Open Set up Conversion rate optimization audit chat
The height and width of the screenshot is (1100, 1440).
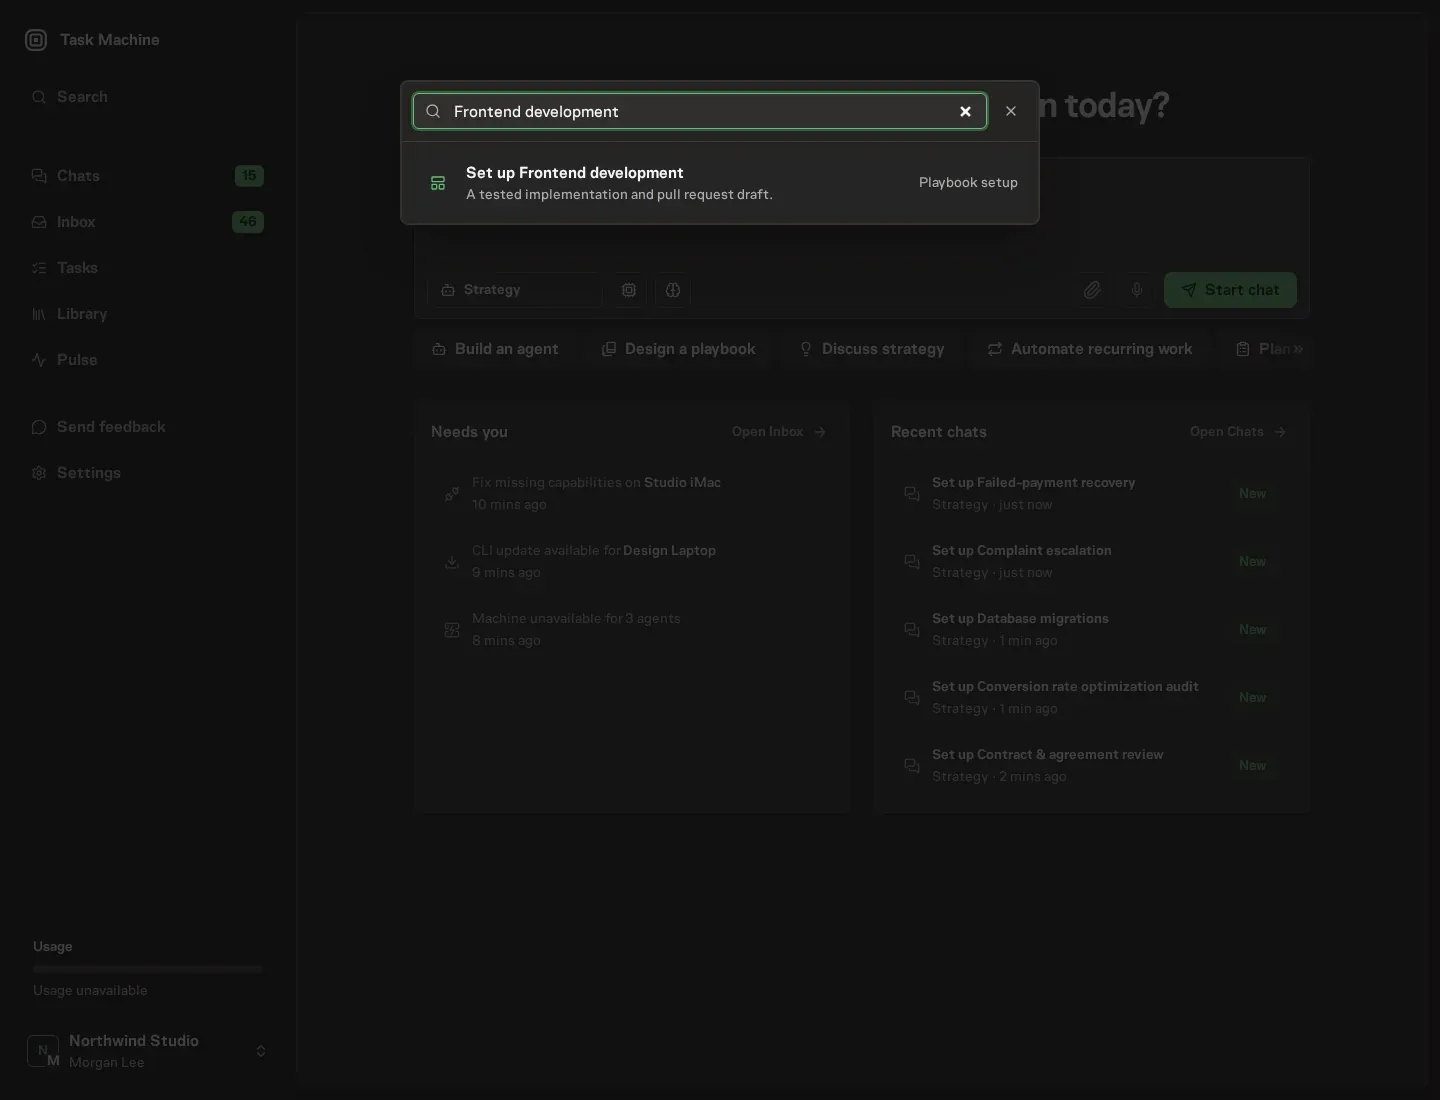(1092, 697)
